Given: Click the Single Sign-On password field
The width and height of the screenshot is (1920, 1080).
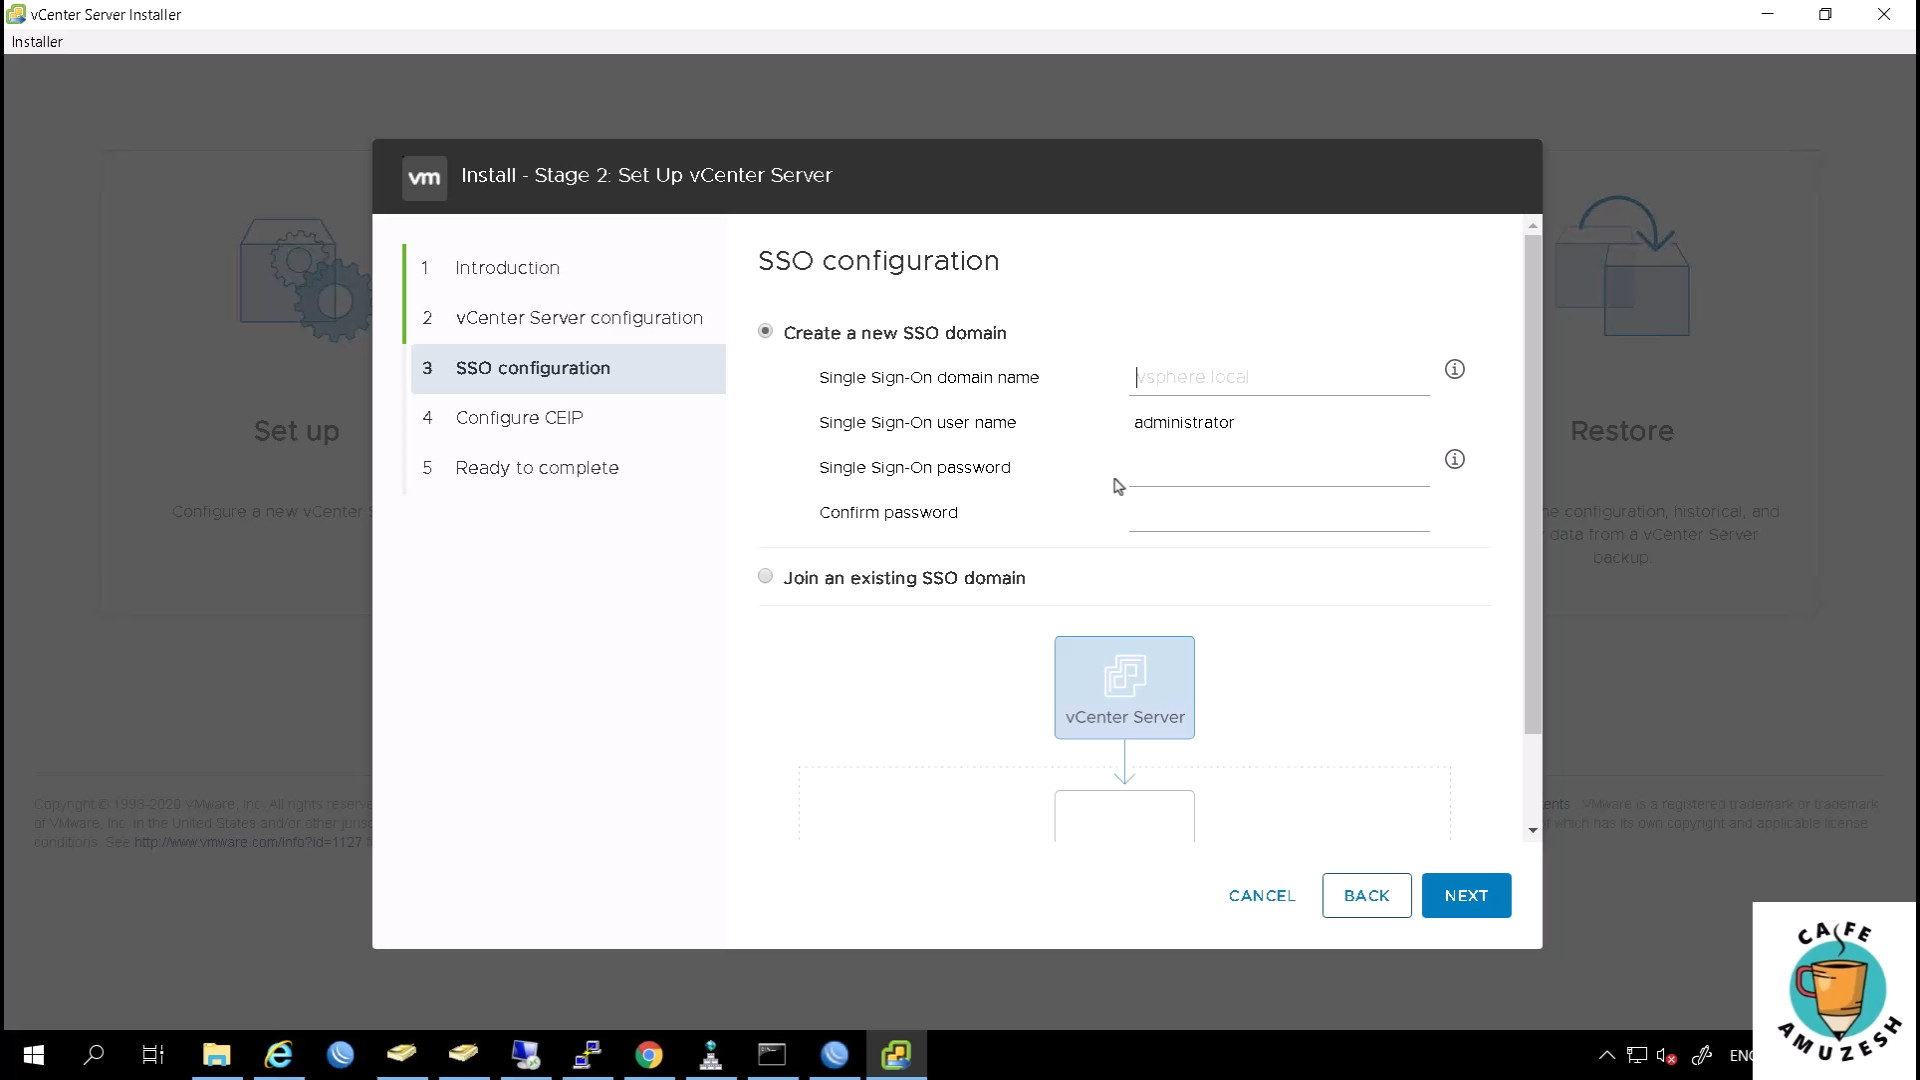Looking at the screenshot, I should click(x=1279, y=468).
